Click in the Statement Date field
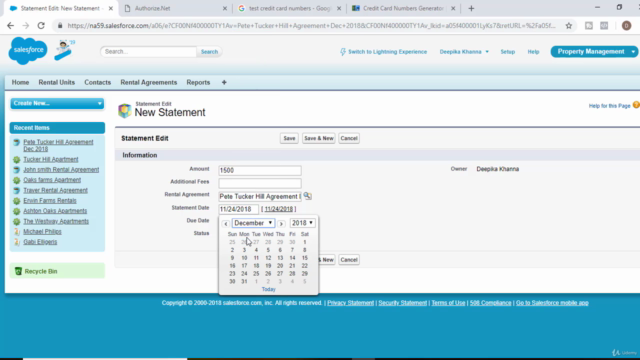Viewport: 640px width, 360px height. tap(238, 209)
